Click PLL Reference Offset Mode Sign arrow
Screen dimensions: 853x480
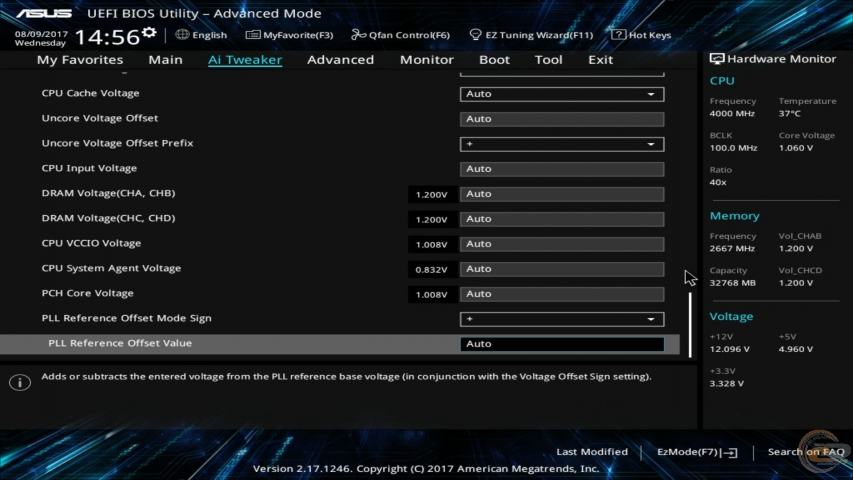pos(651,319)
